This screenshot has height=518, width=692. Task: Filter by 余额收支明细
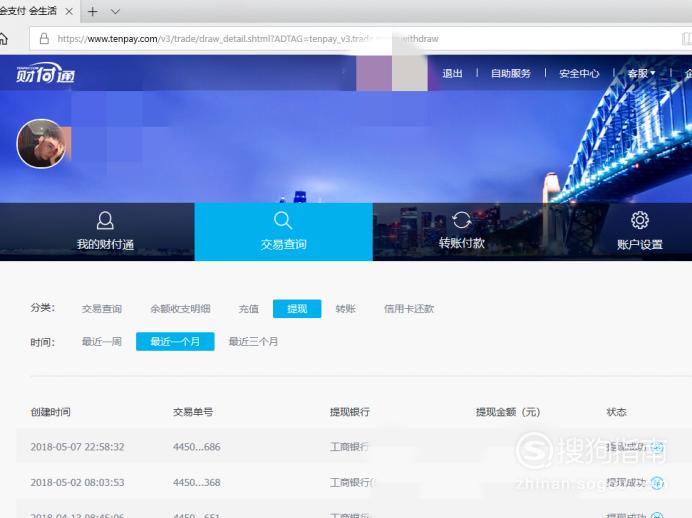(180, 309)
